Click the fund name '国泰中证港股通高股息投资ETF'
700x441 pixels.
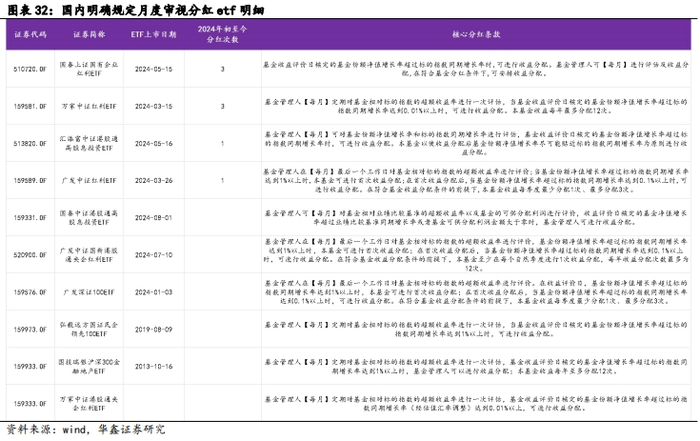(89, 217)
